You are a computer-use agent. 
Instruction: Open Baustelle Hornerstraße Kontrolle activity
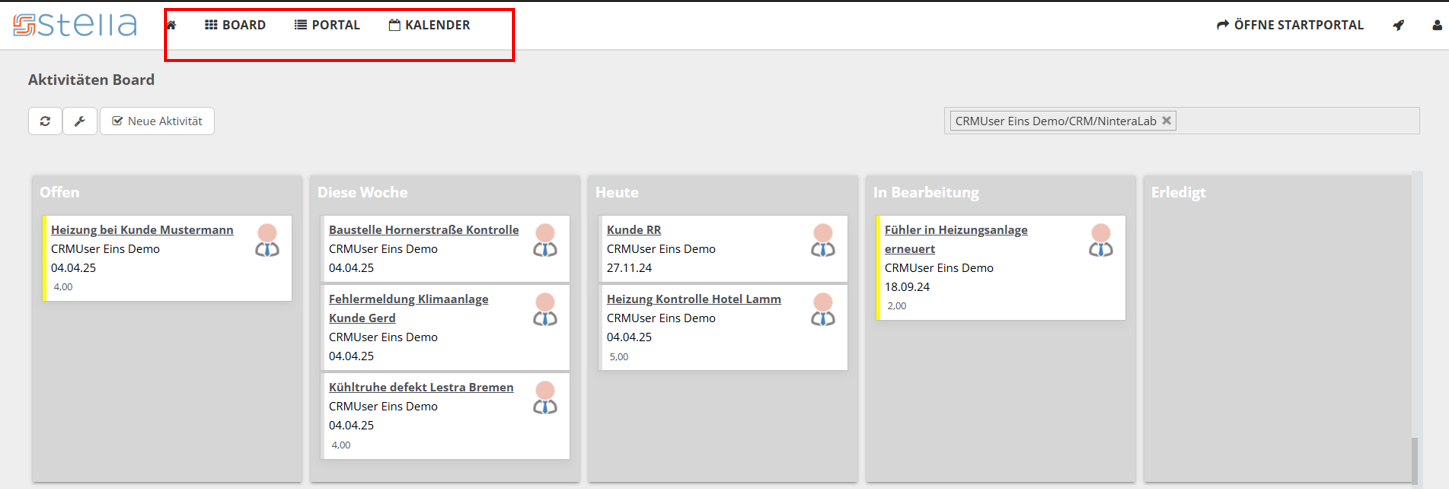[423, 230]
